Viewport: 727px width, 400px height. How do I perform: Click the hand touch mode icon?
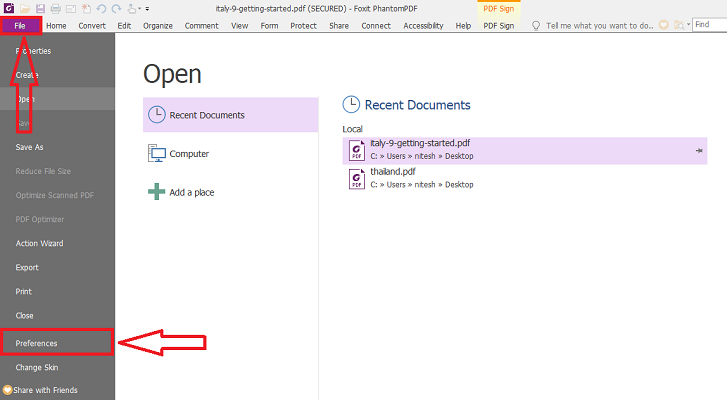point(132,8)
